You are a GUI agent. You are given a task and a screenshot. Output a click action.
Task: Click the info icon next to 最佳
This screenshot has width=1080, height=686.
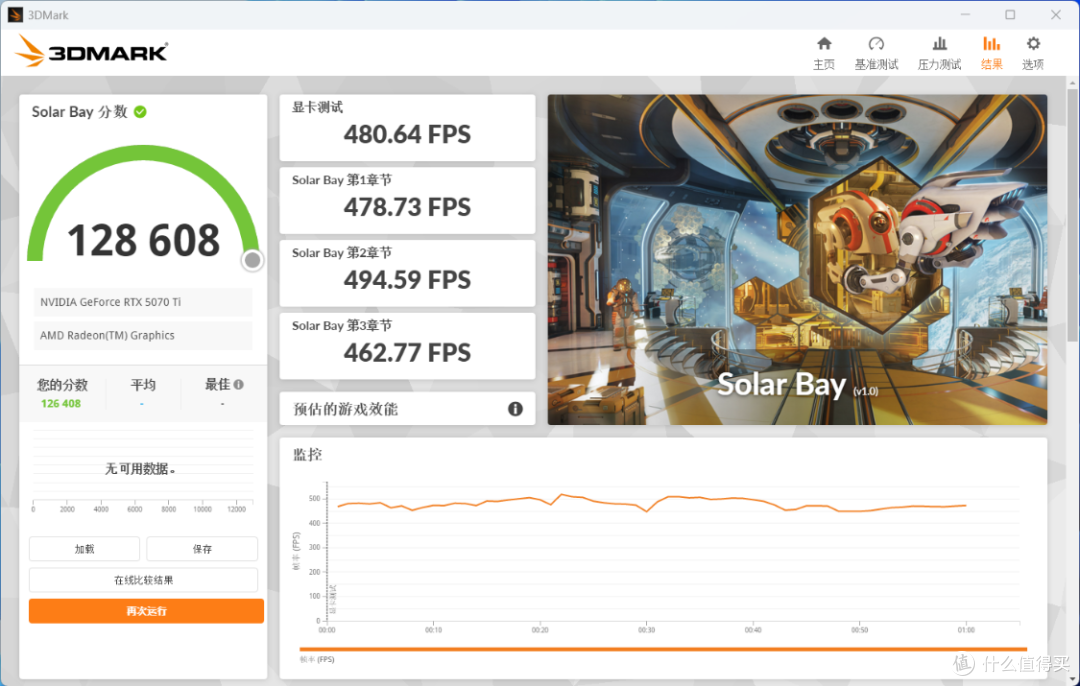pyautogui.click(x=238, y=383)
